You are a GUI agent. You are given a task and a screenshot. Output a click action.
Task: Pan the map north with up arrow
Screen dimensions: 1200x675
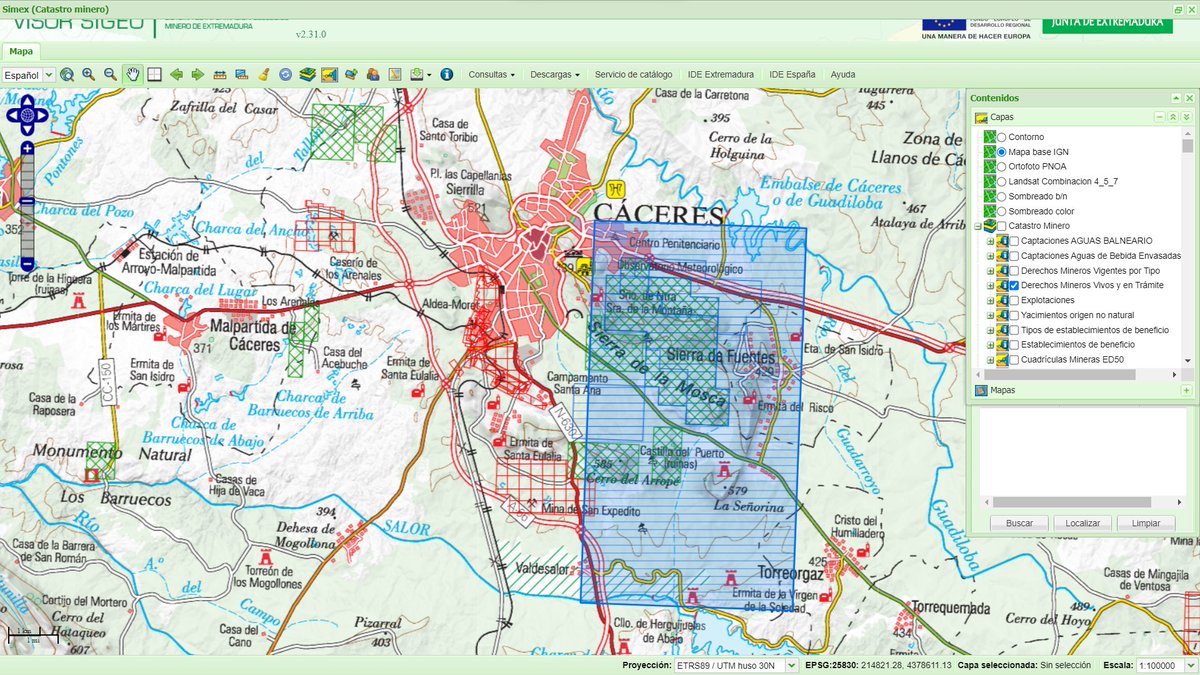[x=27, y=100]
